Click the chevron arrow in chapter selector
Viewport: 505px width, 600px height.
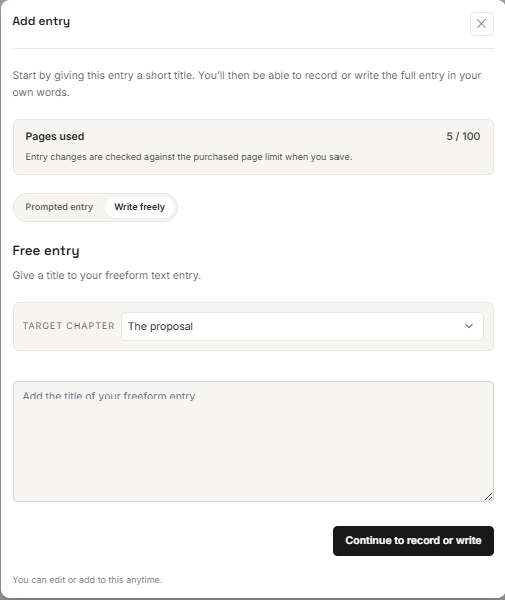pos(469,326)
